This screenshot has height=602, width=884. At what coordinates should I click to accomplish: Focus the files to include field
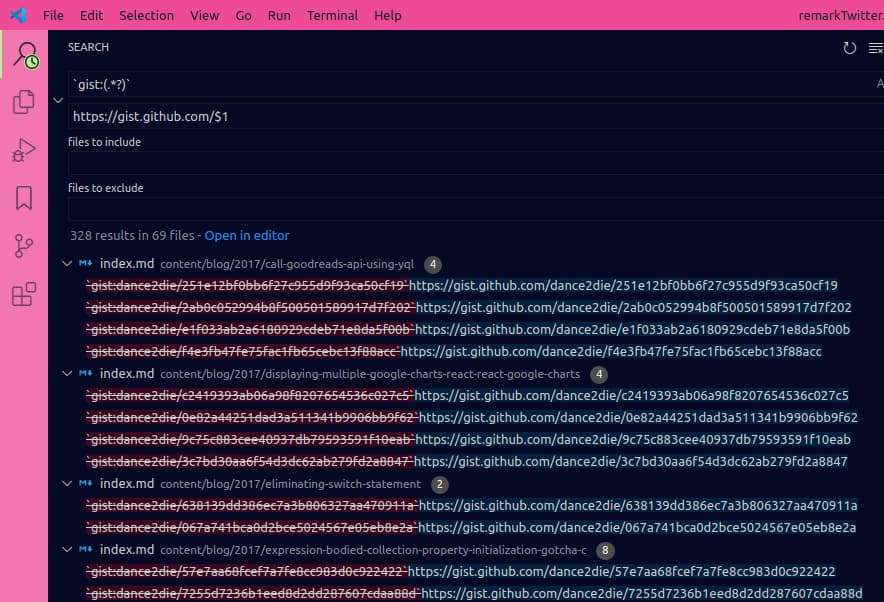[x=470, y=163]
